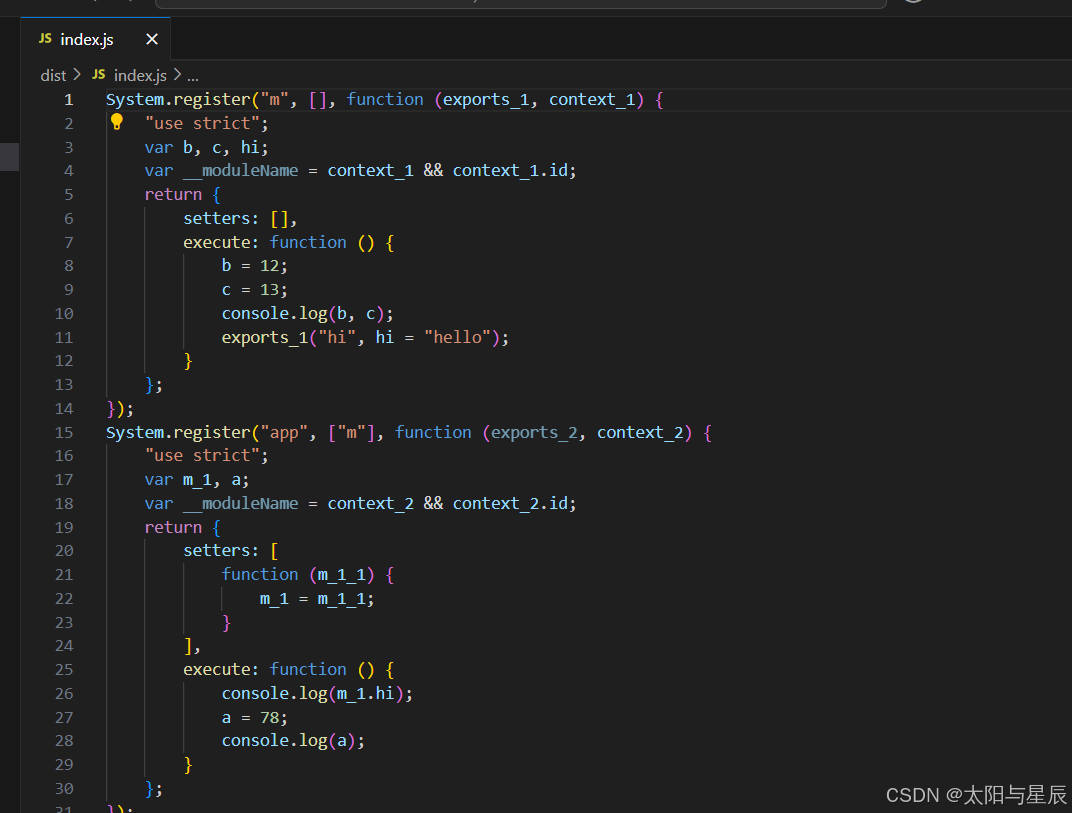
Task: Click "m_1 = m_1_1;" on line 22
Action: (317, 599)
